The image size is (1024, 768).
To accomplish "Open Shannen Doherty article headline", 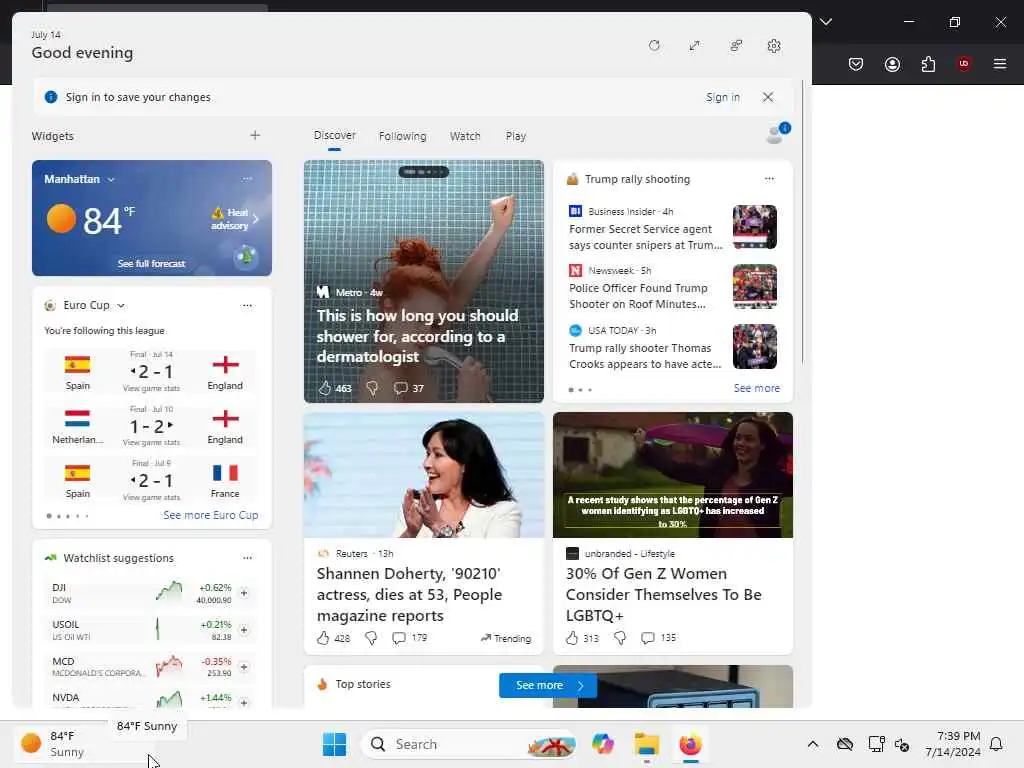I will (x=409, y=594).
